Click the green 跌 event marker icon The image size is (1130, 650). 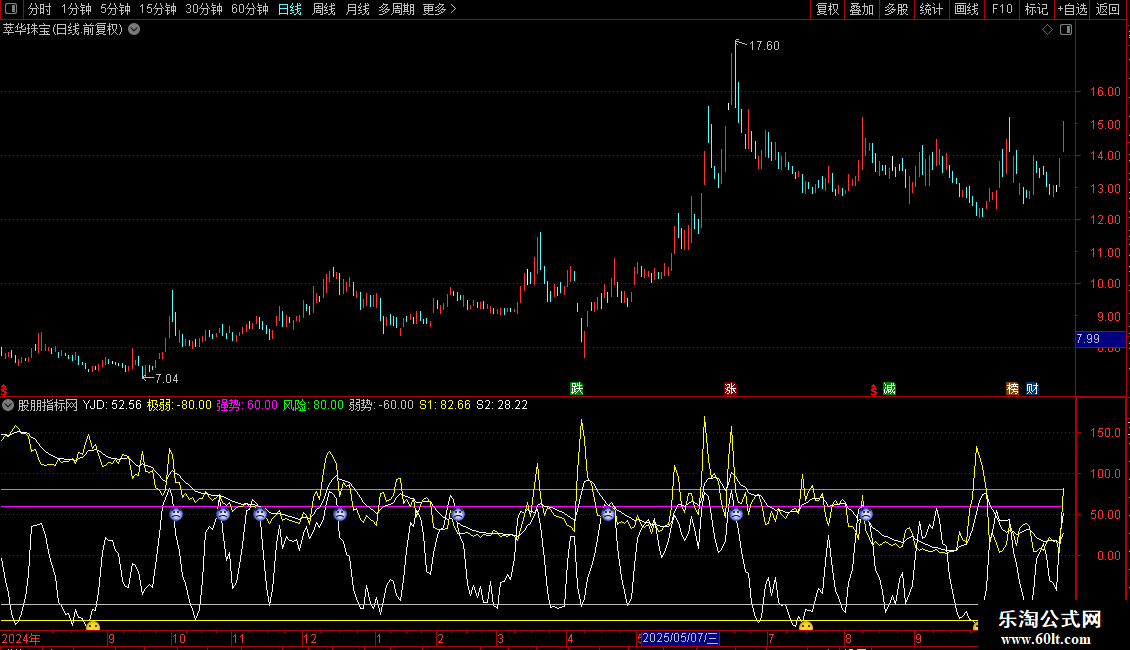tap(576, 389)
